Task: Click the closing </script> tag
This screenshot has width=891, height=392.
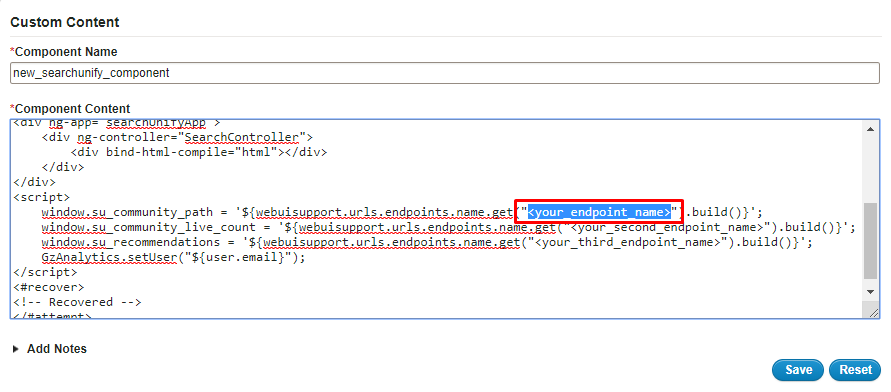Action: 45,272
